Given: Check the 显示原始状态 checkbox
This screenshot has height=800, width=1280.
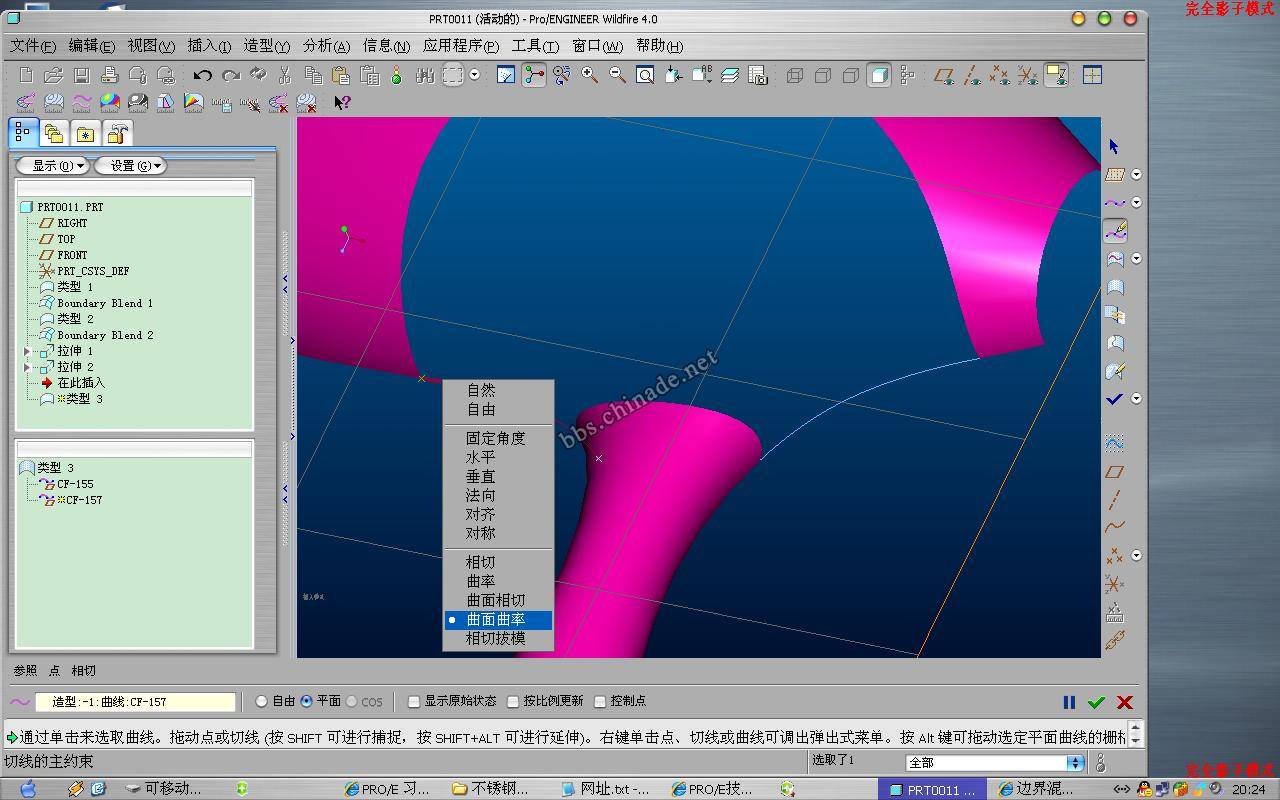Looking at the screenshot, I should tap(414, 702).
